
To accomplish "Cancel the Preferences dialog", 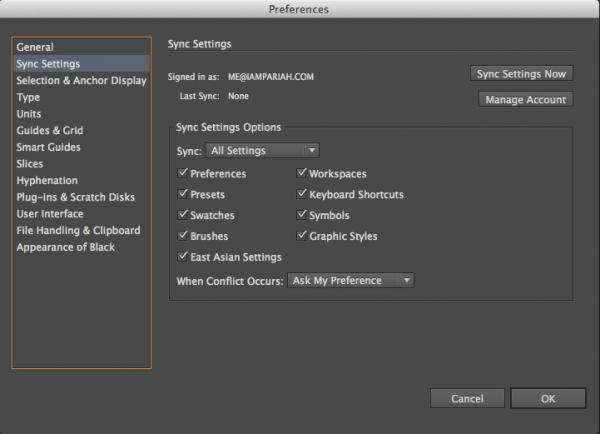I will pyautogui.click(x=467, y=398).
